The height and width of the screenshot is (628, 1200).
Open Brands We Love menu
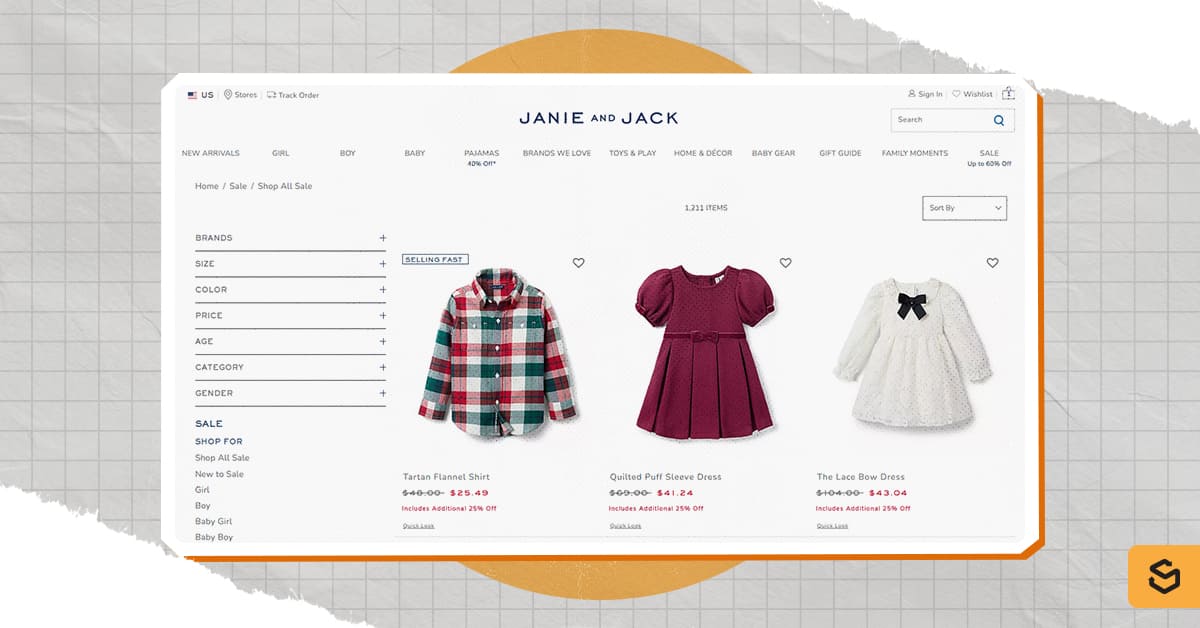click(x=557, y=153)
